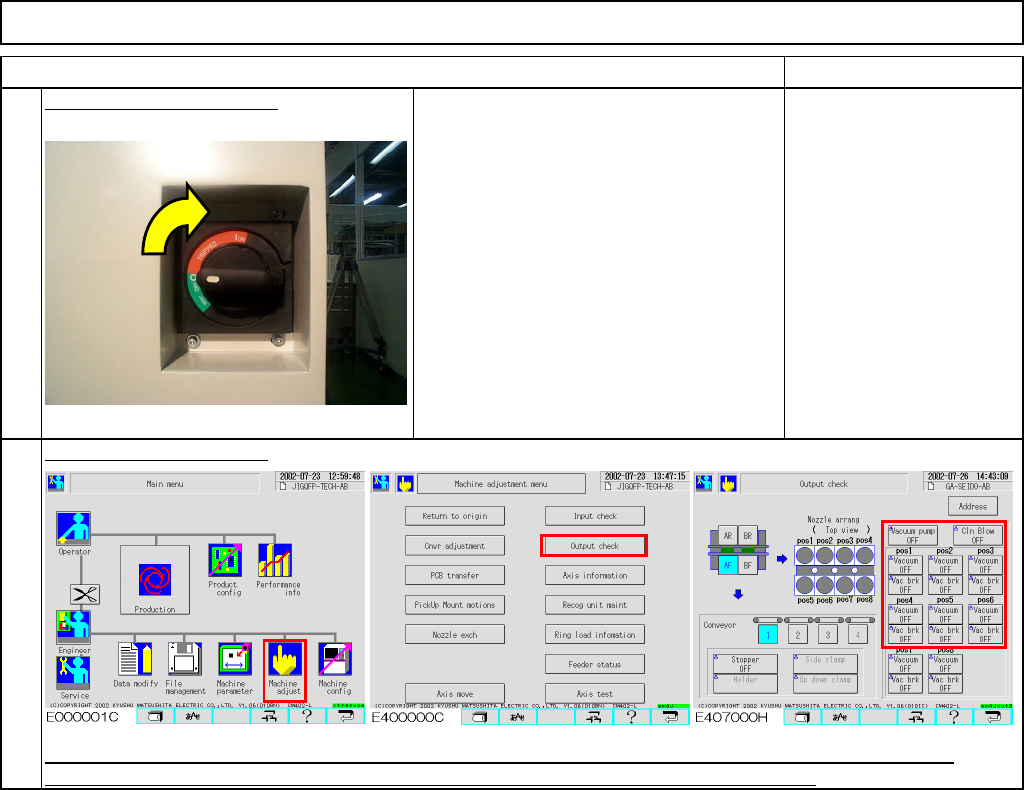This screenshot has height=790, width=1024.
Task: Open the Production swirl icon
Action: (155, 580)
